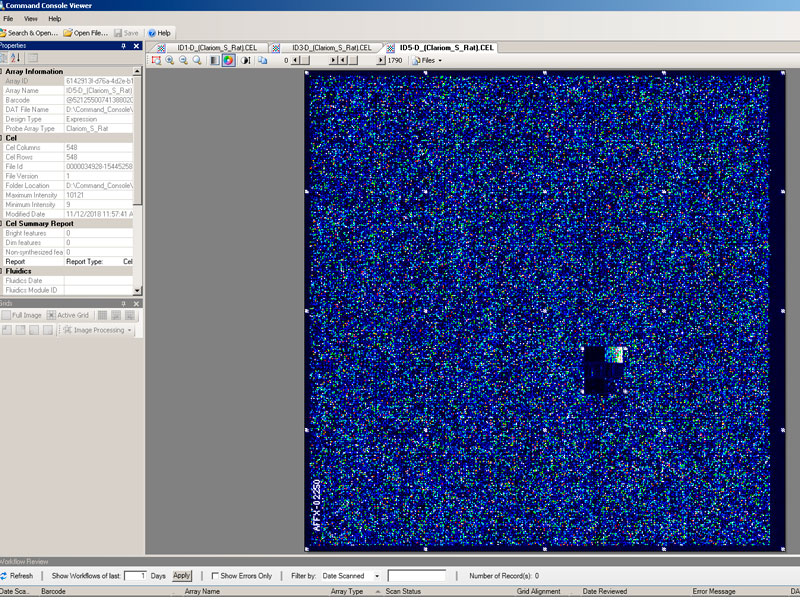Click the Apply button for workflows
The width and height of the screenshot is (800, 600).
[x=182, y=576]
